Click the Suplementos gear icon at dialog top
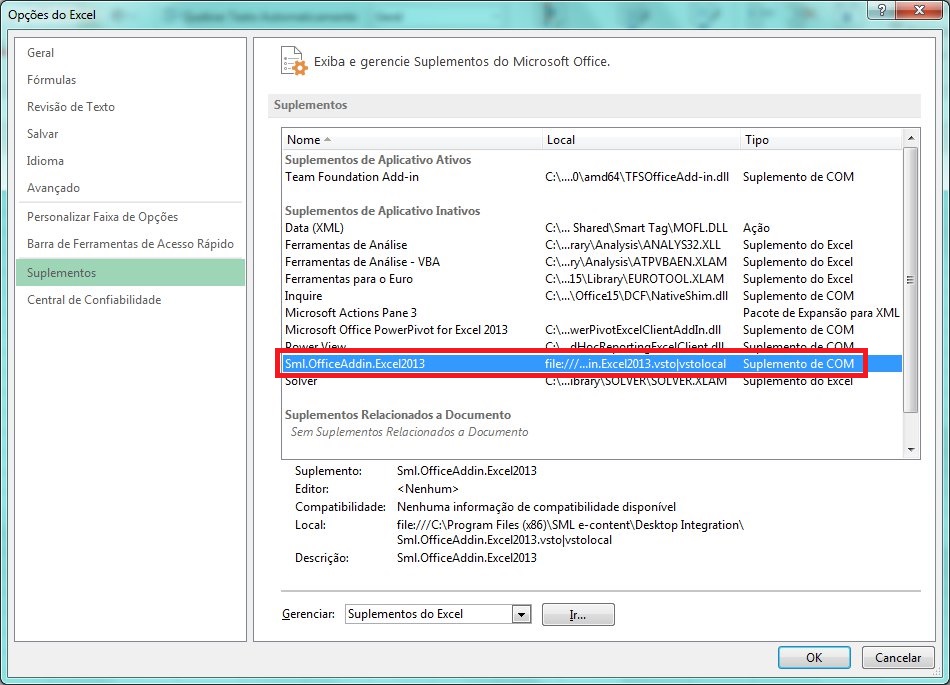 pyautogui.click(x=292, y=61)
